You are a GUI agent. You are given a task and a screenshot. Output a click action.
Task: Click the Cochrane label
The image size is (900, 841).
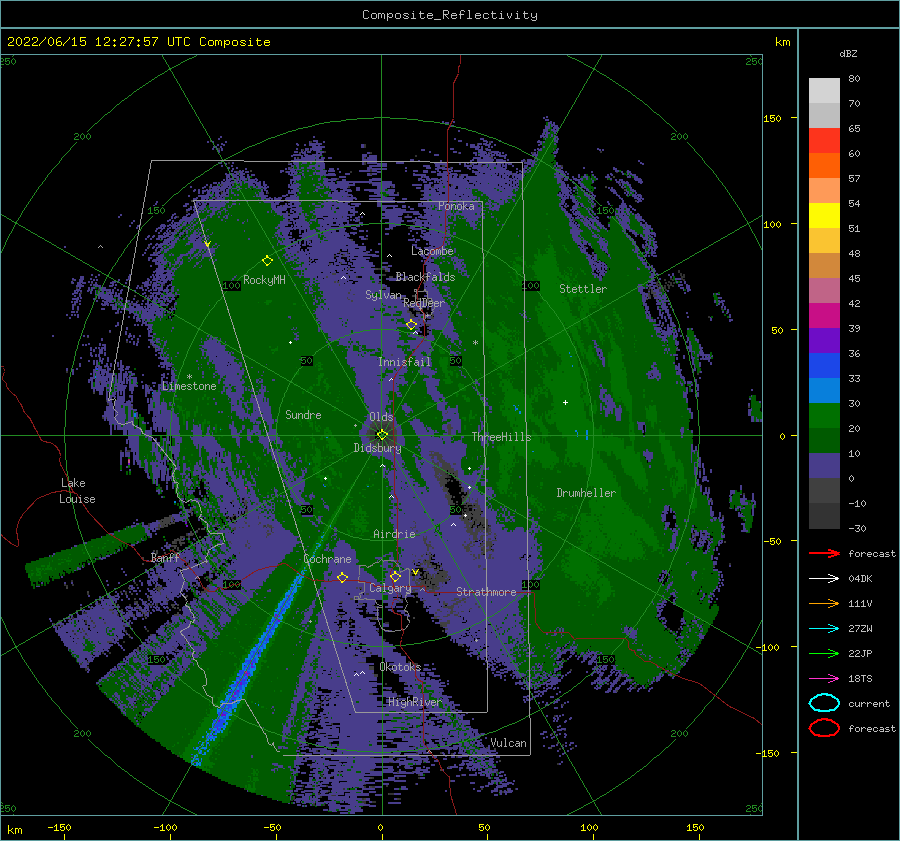click(x=327, y=559)
